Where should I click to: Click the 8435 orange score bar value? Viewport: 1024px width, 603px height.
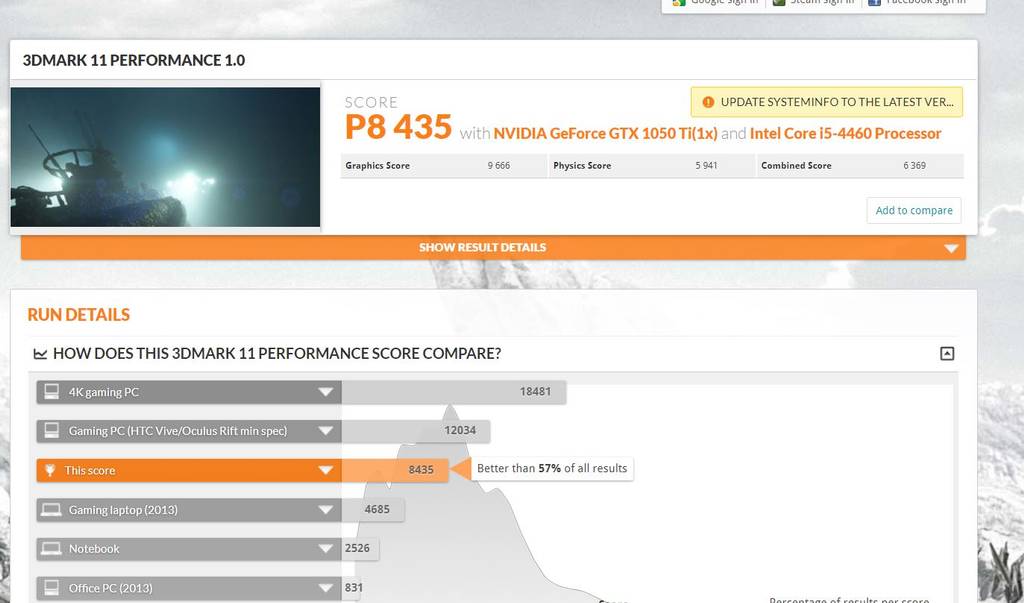point(421,470)
